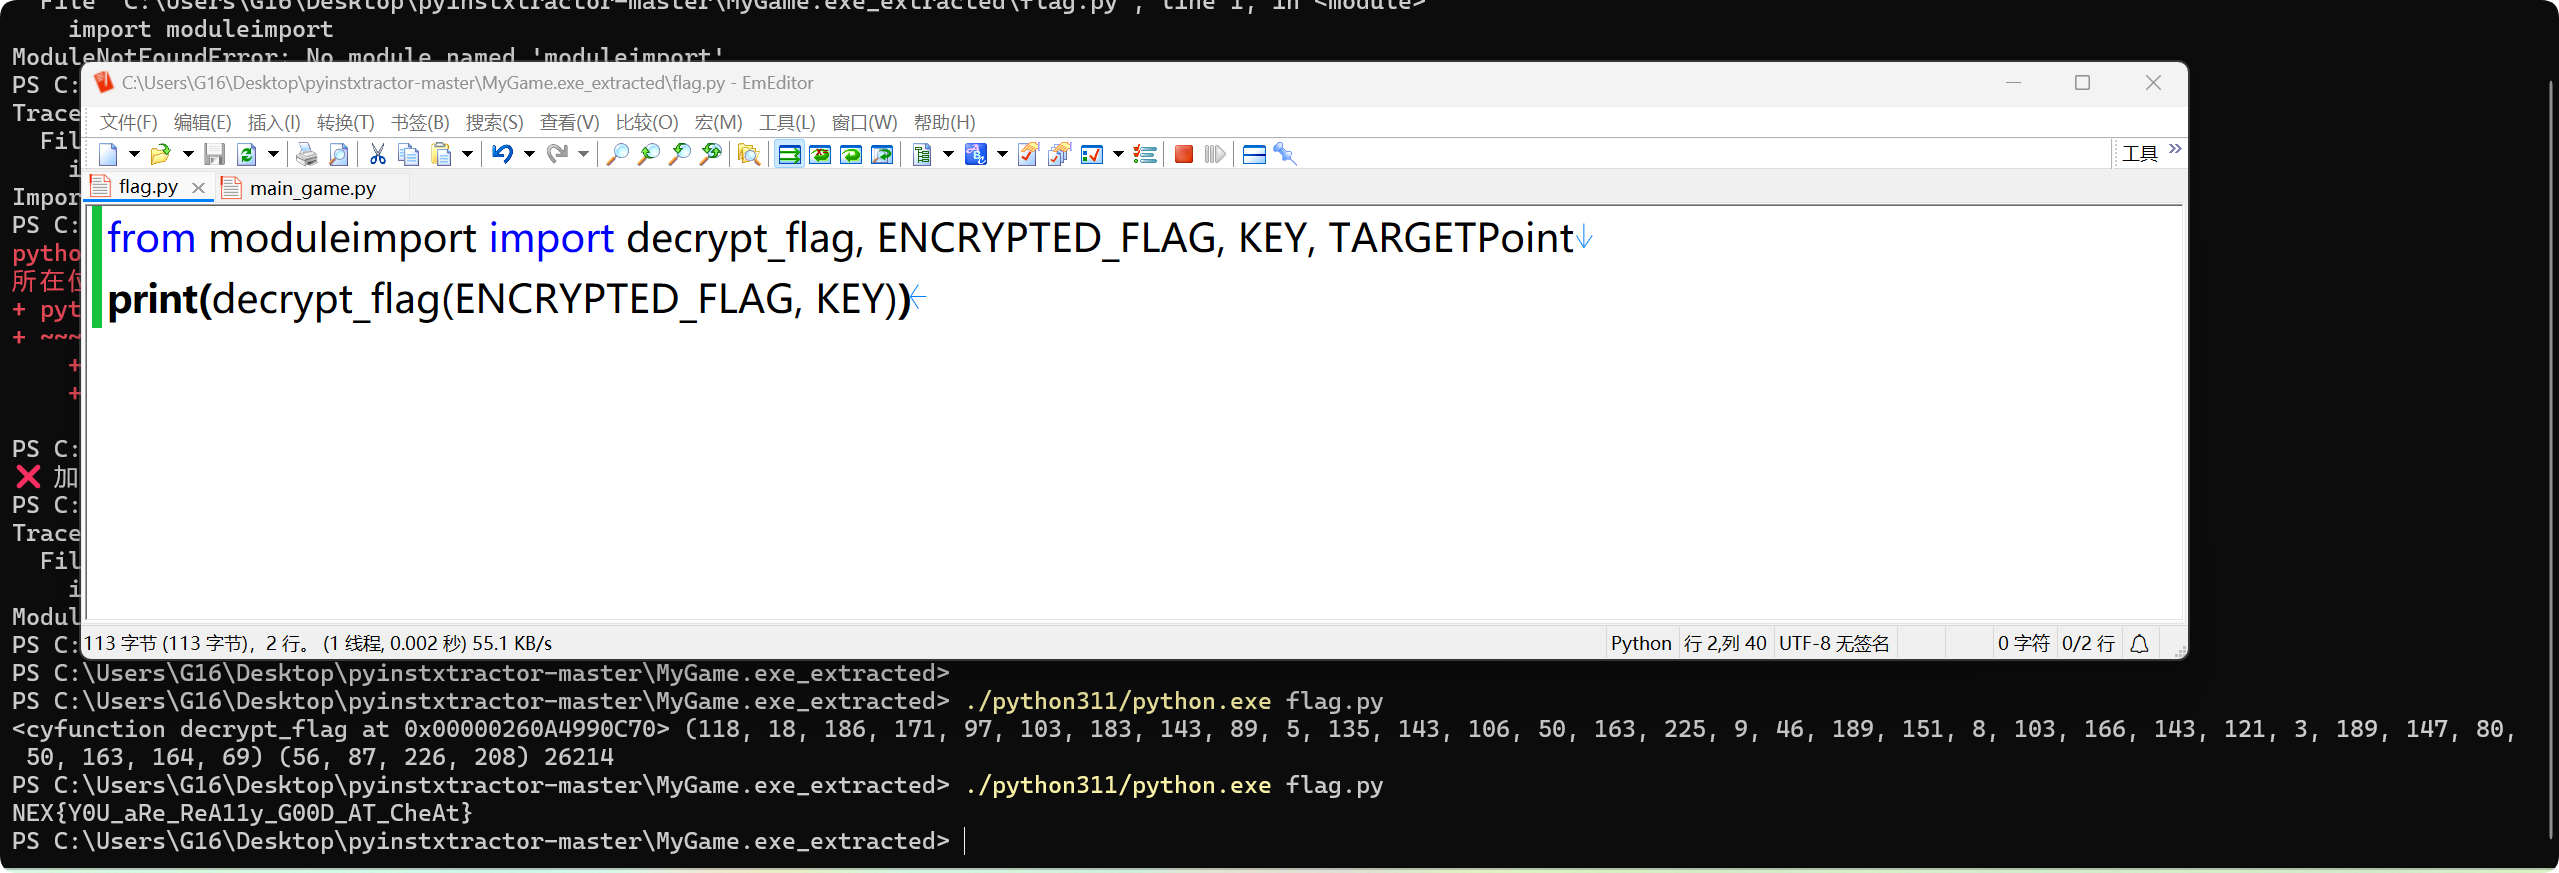Open Find in Files folder-search icon

748,154
